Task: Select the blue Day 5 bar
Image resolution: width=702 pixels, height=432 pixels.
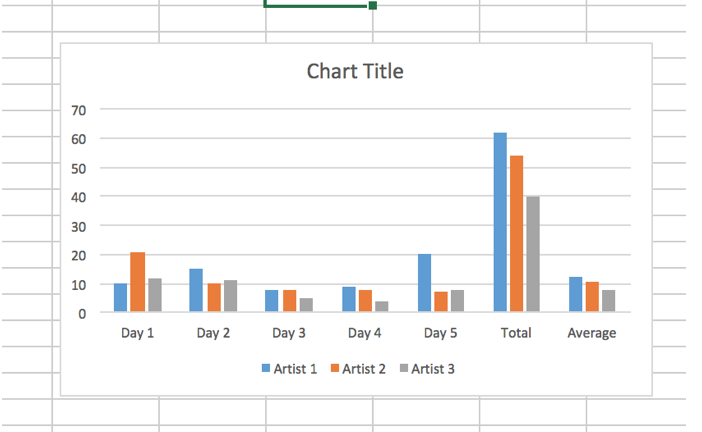Action: 425,283
